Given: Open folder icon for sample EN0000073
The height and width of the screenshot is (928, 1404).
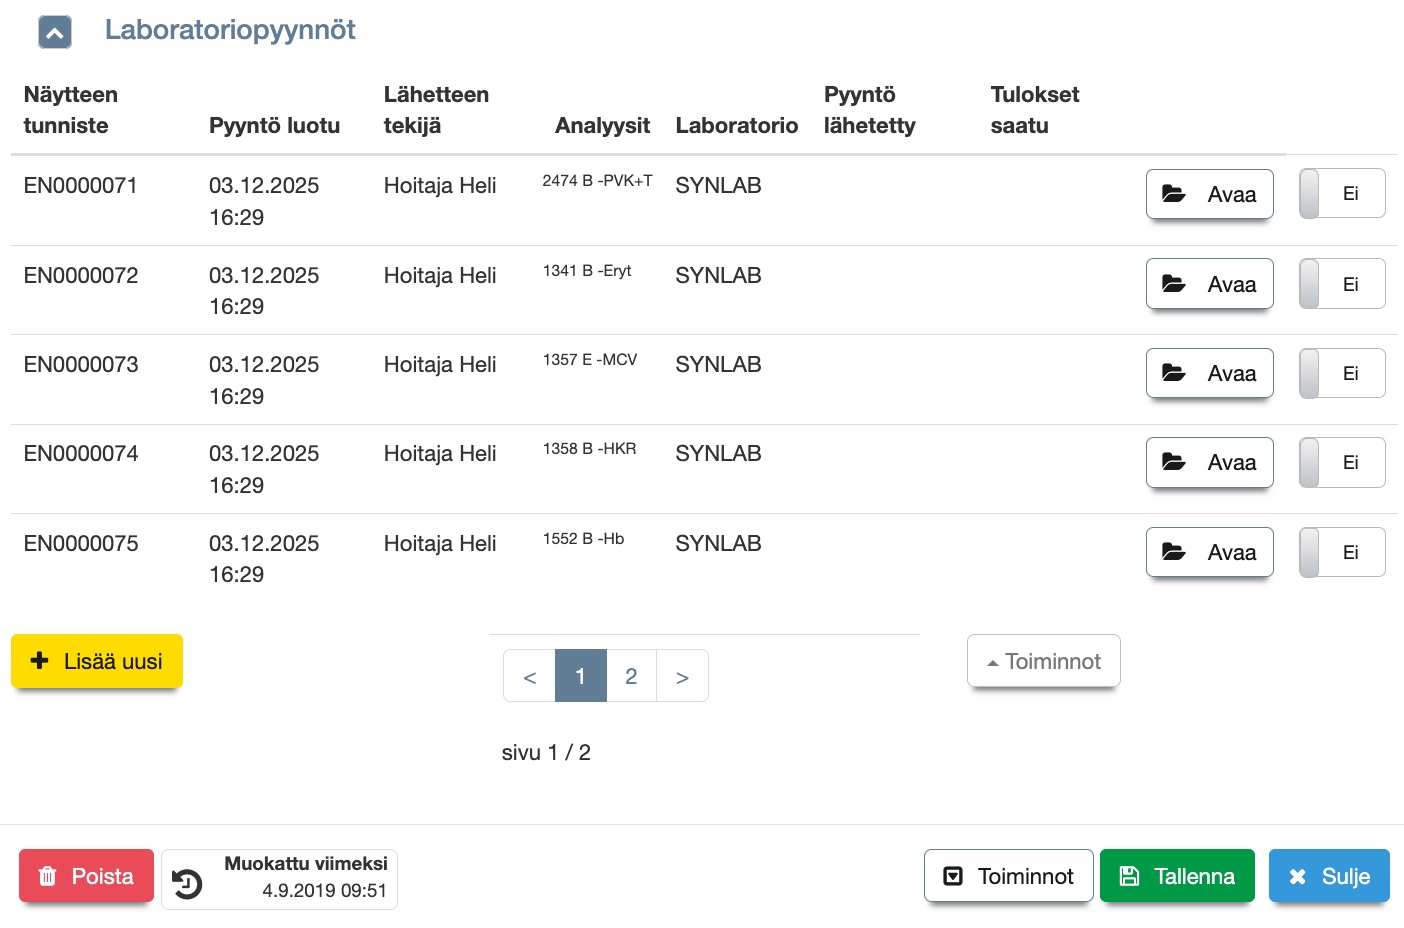Looking at the screenshot, I should point(1174,373).
